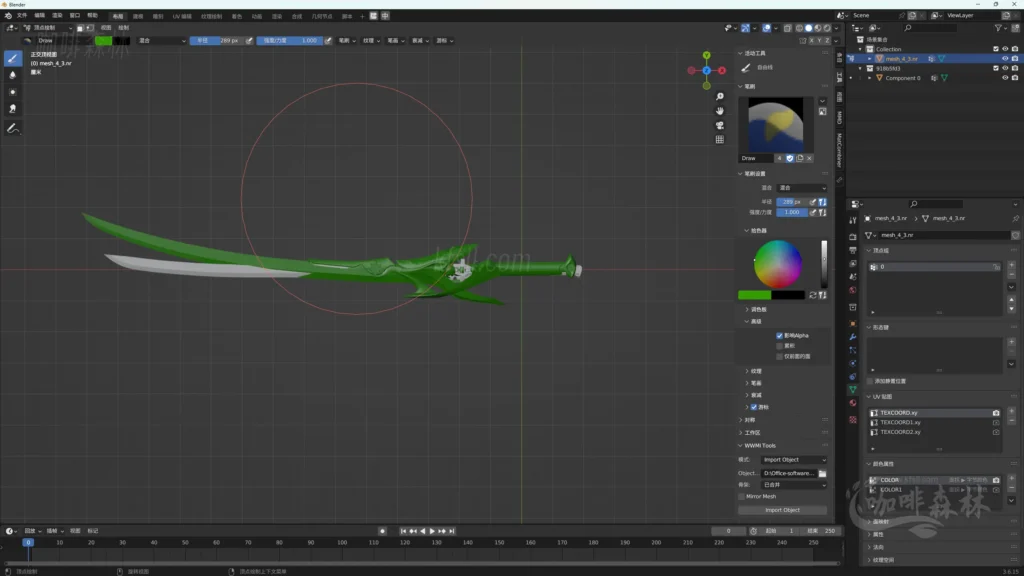Select the Smear tool in left toolbar

click(x=14, y=108)
